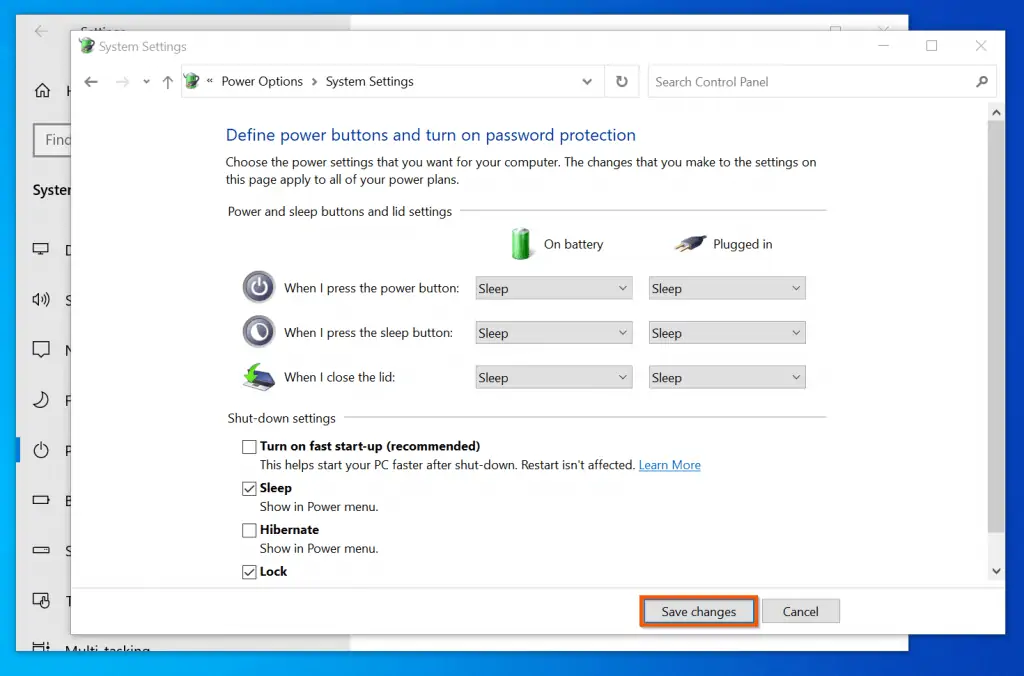Expand close lid On battery dropdown
The image size is (1024, 676).
[x=553, y=378]
